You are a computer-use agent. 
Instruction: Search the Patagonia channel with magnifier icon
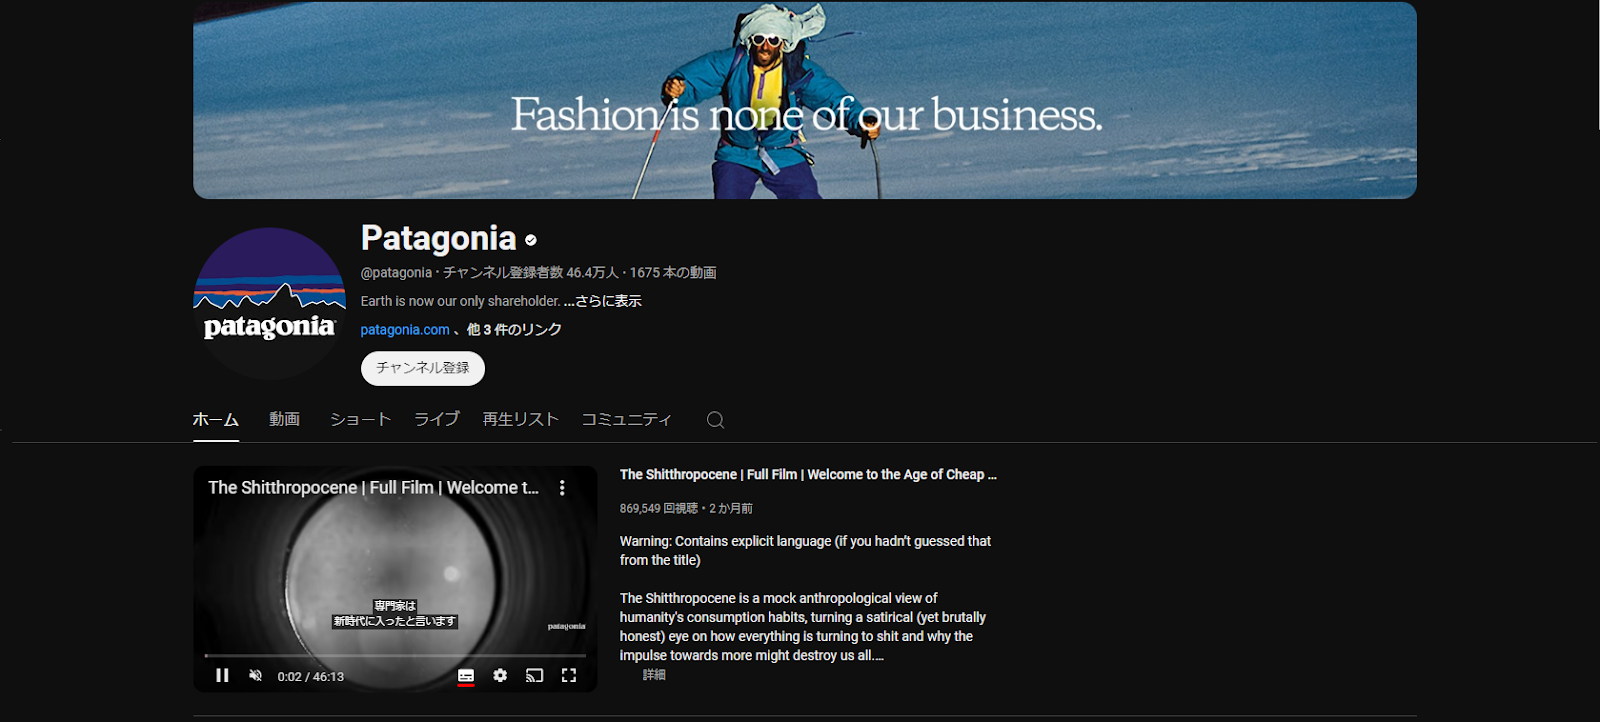pyautogui.click(x=715, y=420)
